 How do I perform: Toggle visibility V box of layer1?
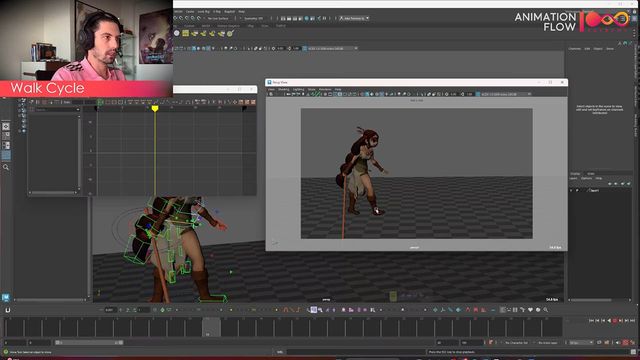point(571,191)
